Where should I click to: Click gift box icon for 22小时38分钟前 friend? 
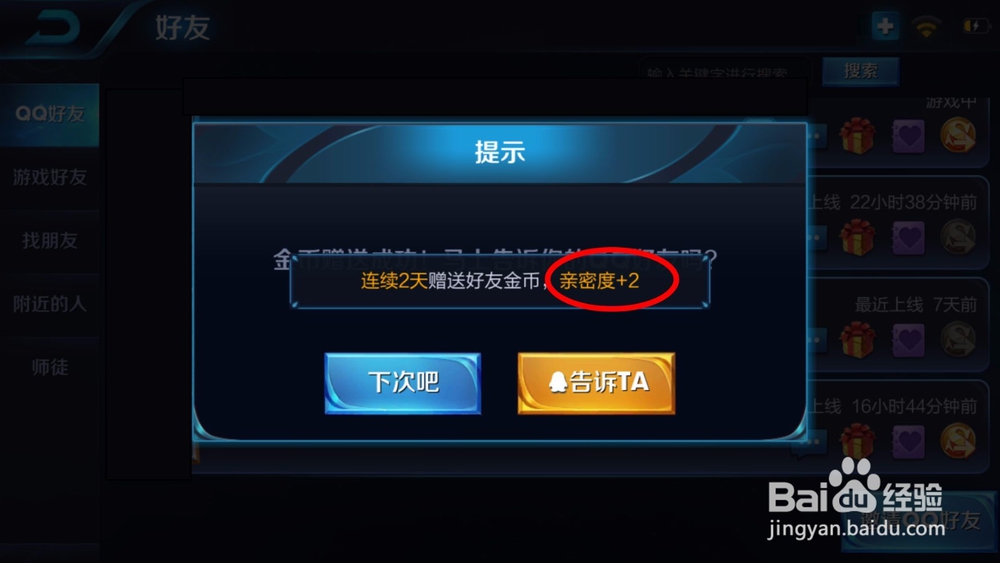[858, 237]
